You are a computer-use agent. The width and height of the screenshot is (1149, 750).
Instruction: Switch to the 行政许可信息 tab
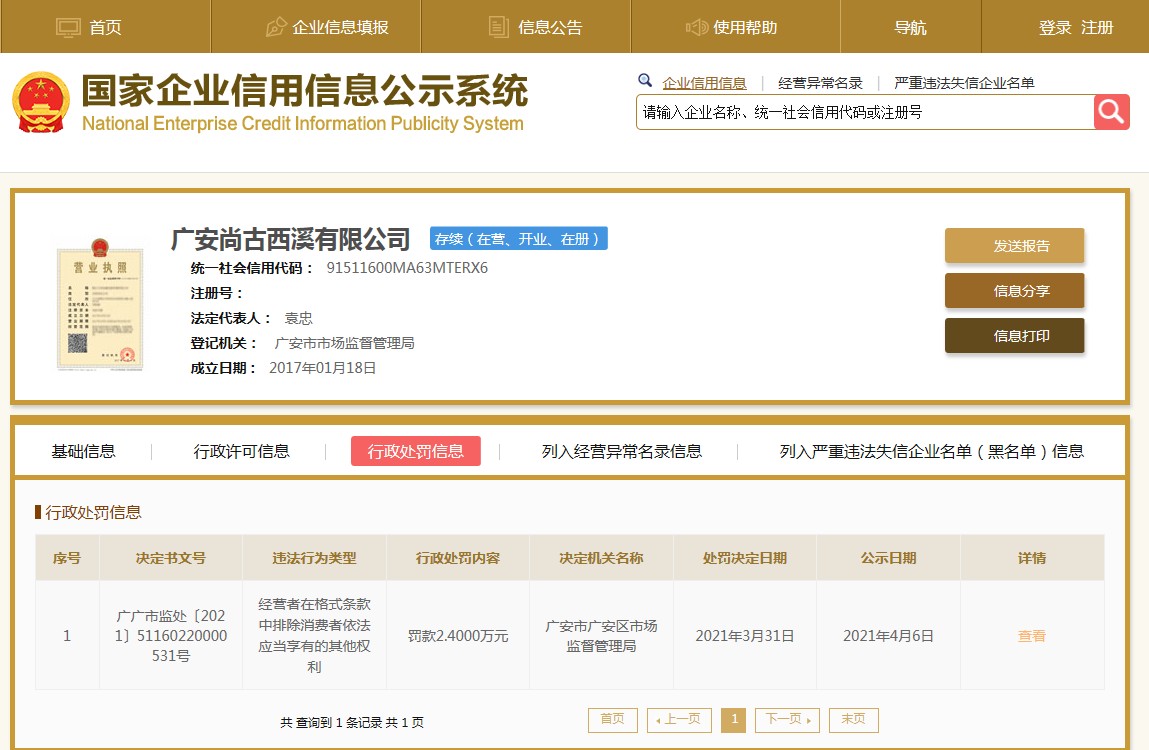click(x=241, y=451)
